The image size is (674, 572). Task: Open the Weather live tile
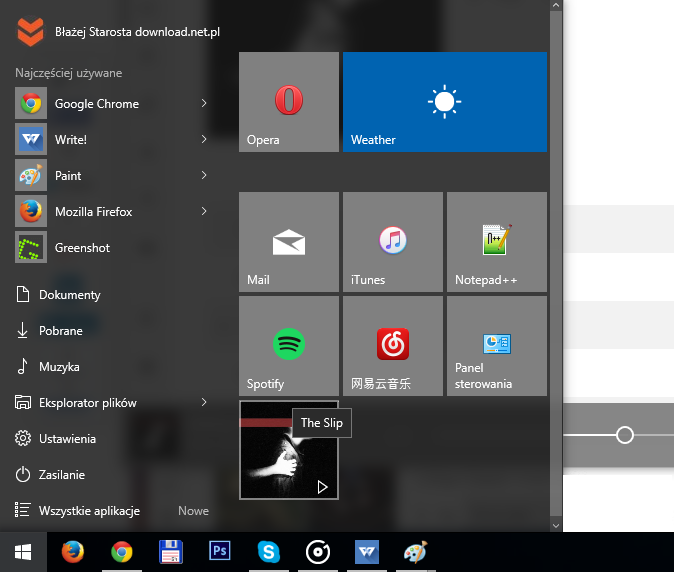445,102
